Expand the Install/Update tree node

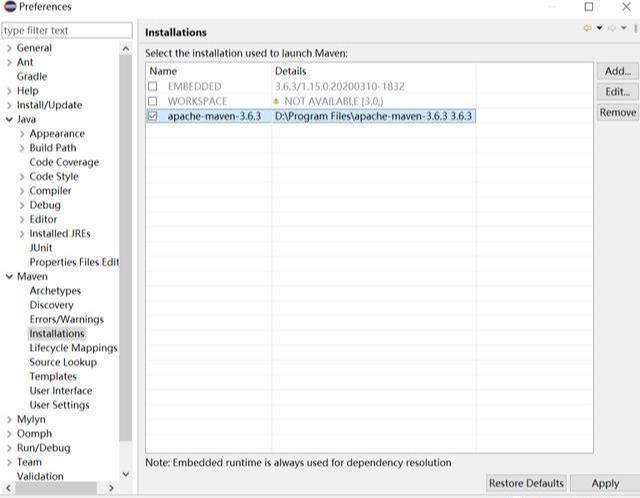[x=9, y=106]
